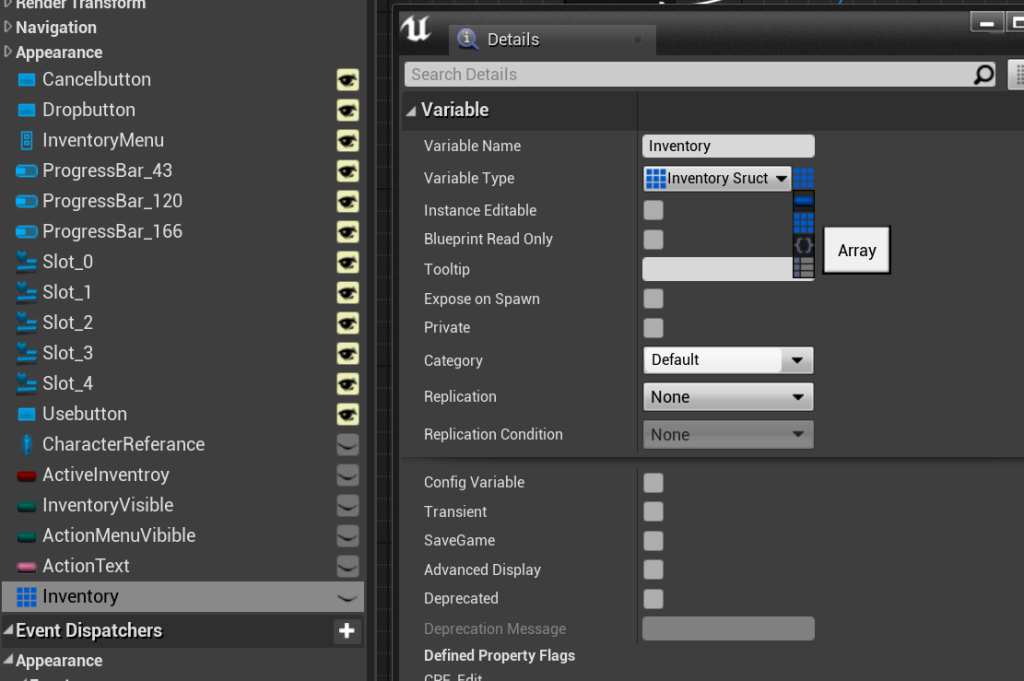Click the search magnifier in Search Details

tap(984, 74)
